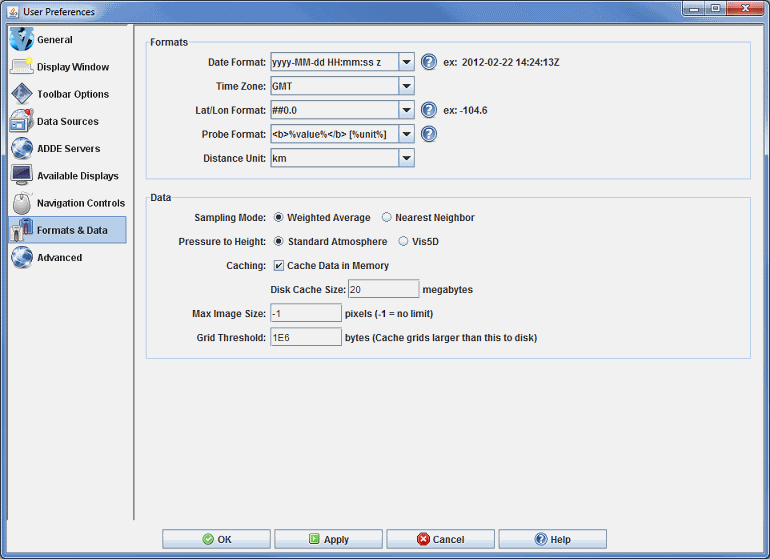Expand the Probe Format dropdown arrow

(406, 134)
